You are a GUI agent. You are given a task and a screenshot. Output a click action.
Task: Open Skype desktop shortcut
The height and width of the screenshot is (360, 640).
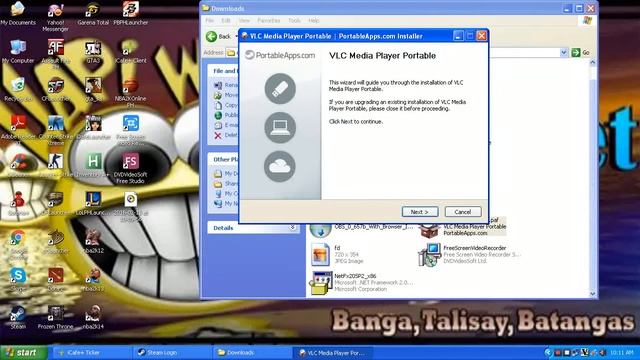click(x=18, y=279)
